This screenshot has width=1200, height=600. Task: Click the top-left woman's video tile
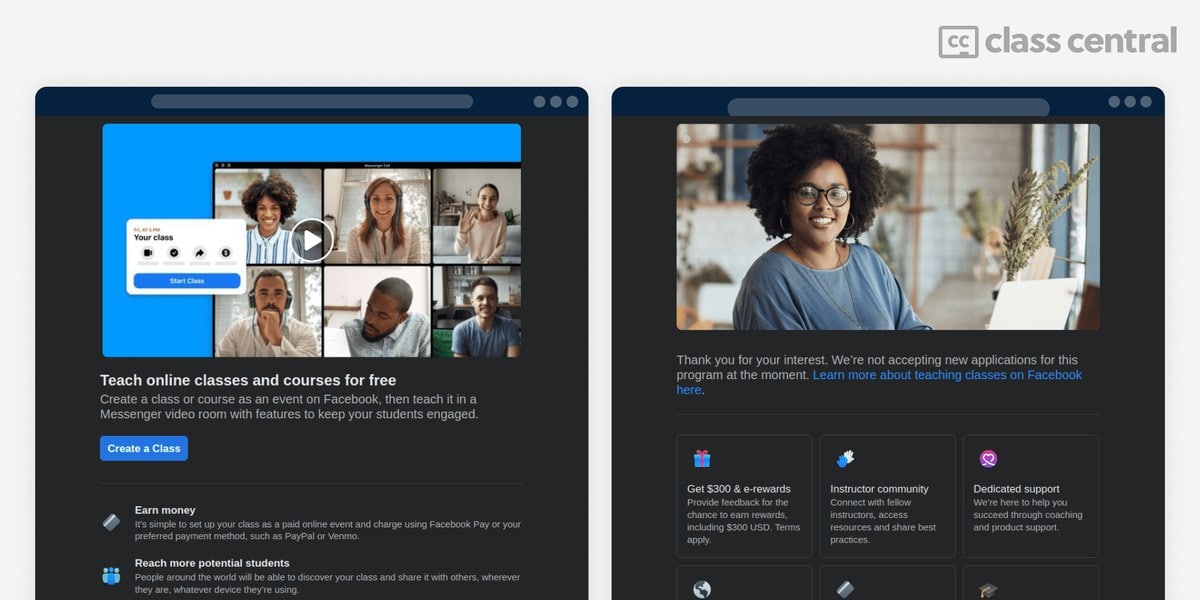pyautogui.click(x=268, y=216)
